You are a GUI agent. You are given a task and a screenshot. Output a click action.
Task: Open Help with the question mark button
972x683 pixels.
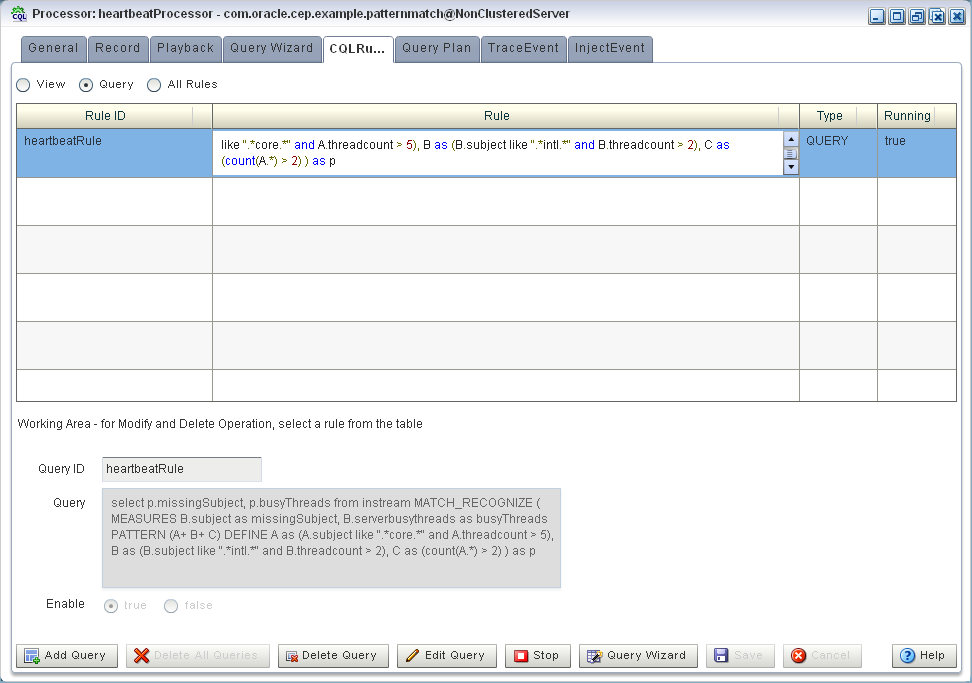(924, 656)
